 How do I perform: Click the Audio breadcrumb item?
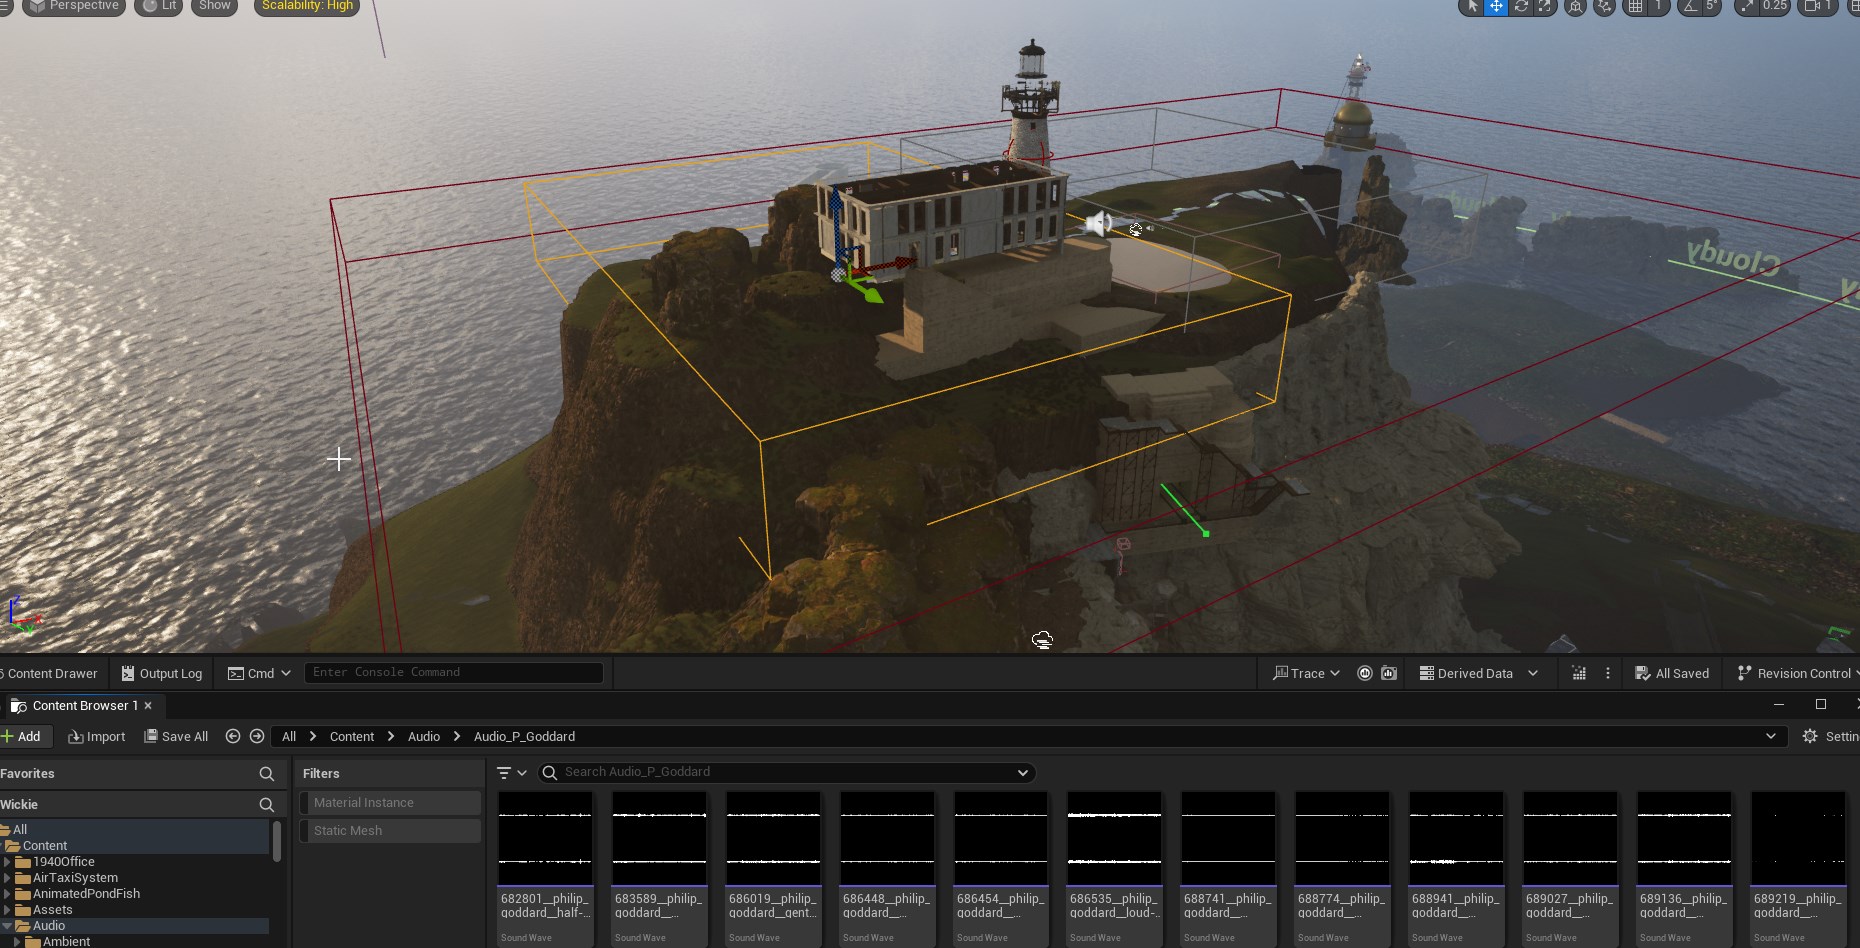424,736
